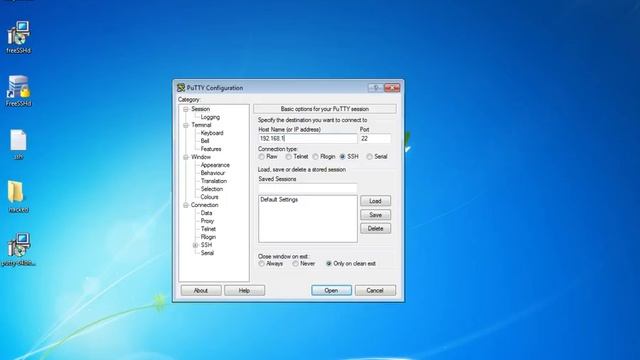The height and width of the screenshot is (360, 640).
Task: Open the Terminal category
Action: 201,125
